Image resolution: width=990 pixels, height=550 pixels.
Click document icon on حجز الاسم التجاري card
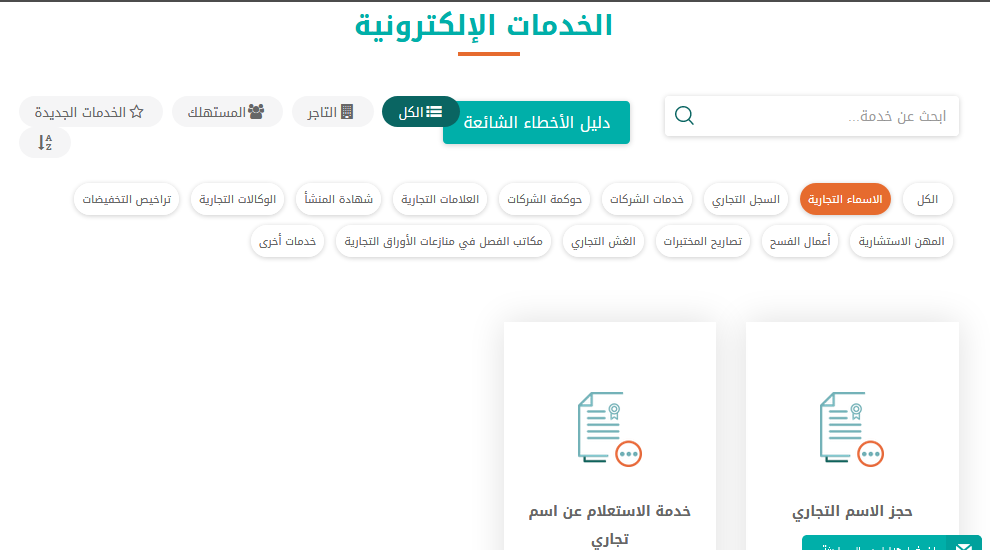(852, 429)
